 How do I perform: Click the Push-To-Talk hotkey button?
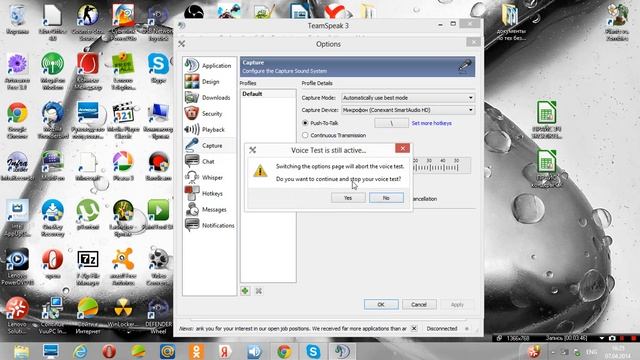tap(391, 123)
